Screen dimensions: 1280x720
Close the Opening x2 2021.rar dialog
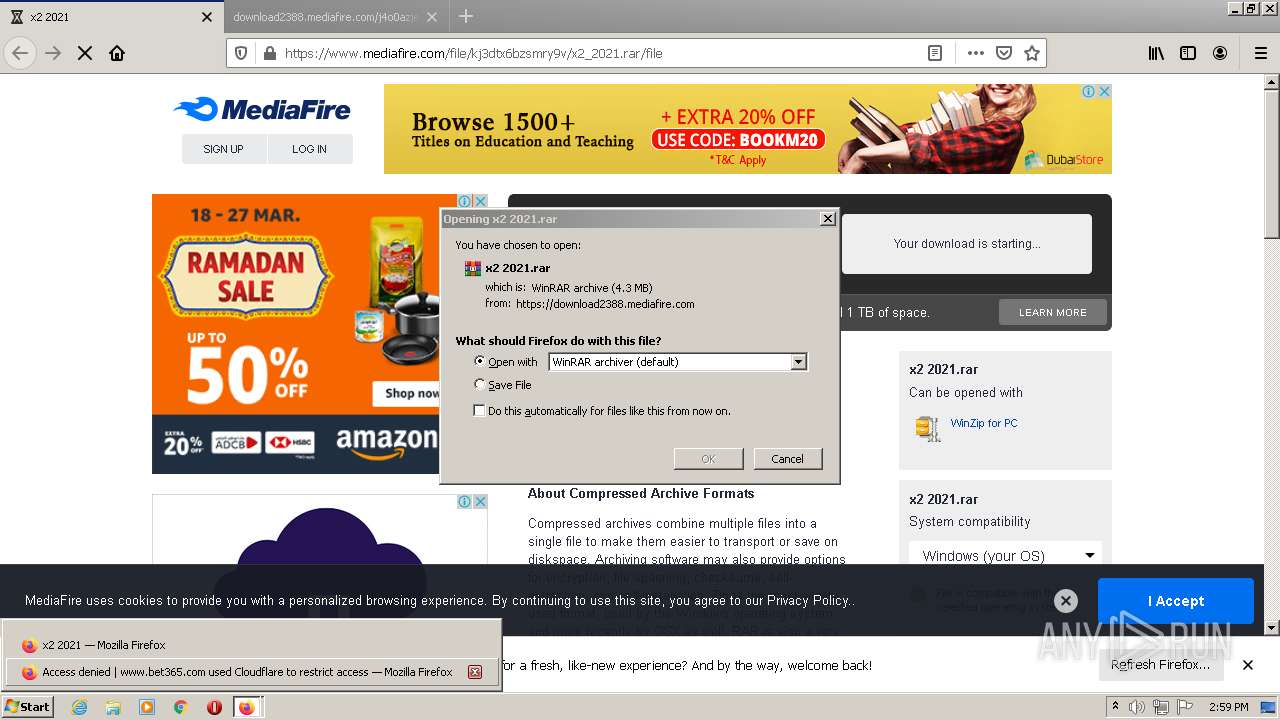pos(827,219)
